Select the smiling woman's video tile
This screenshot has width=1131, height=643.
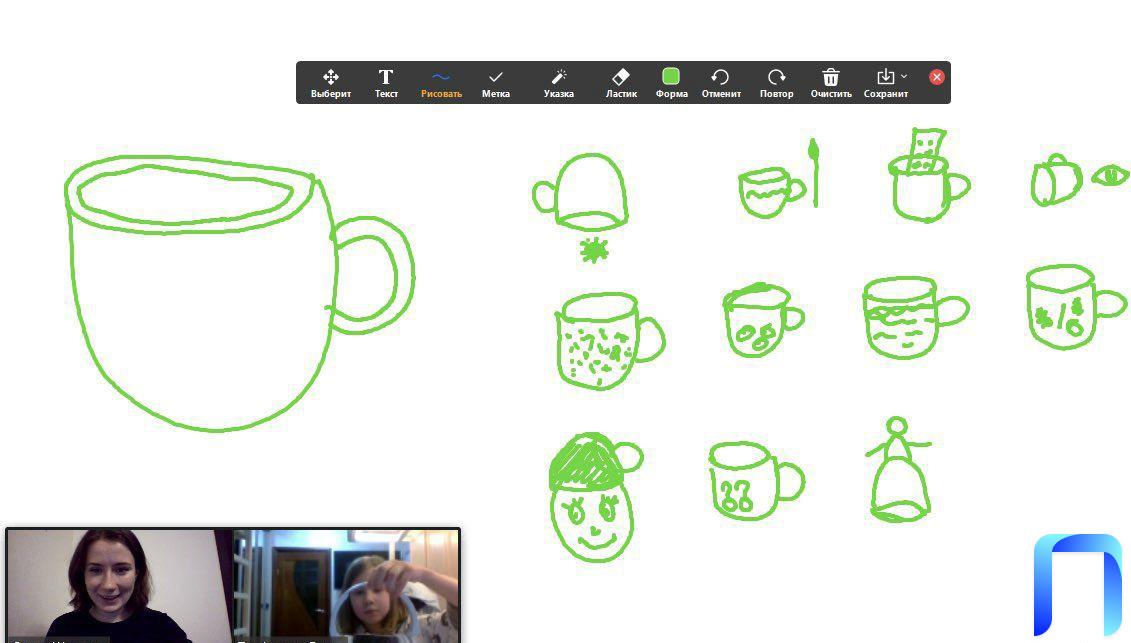click(x=120, y=585)
